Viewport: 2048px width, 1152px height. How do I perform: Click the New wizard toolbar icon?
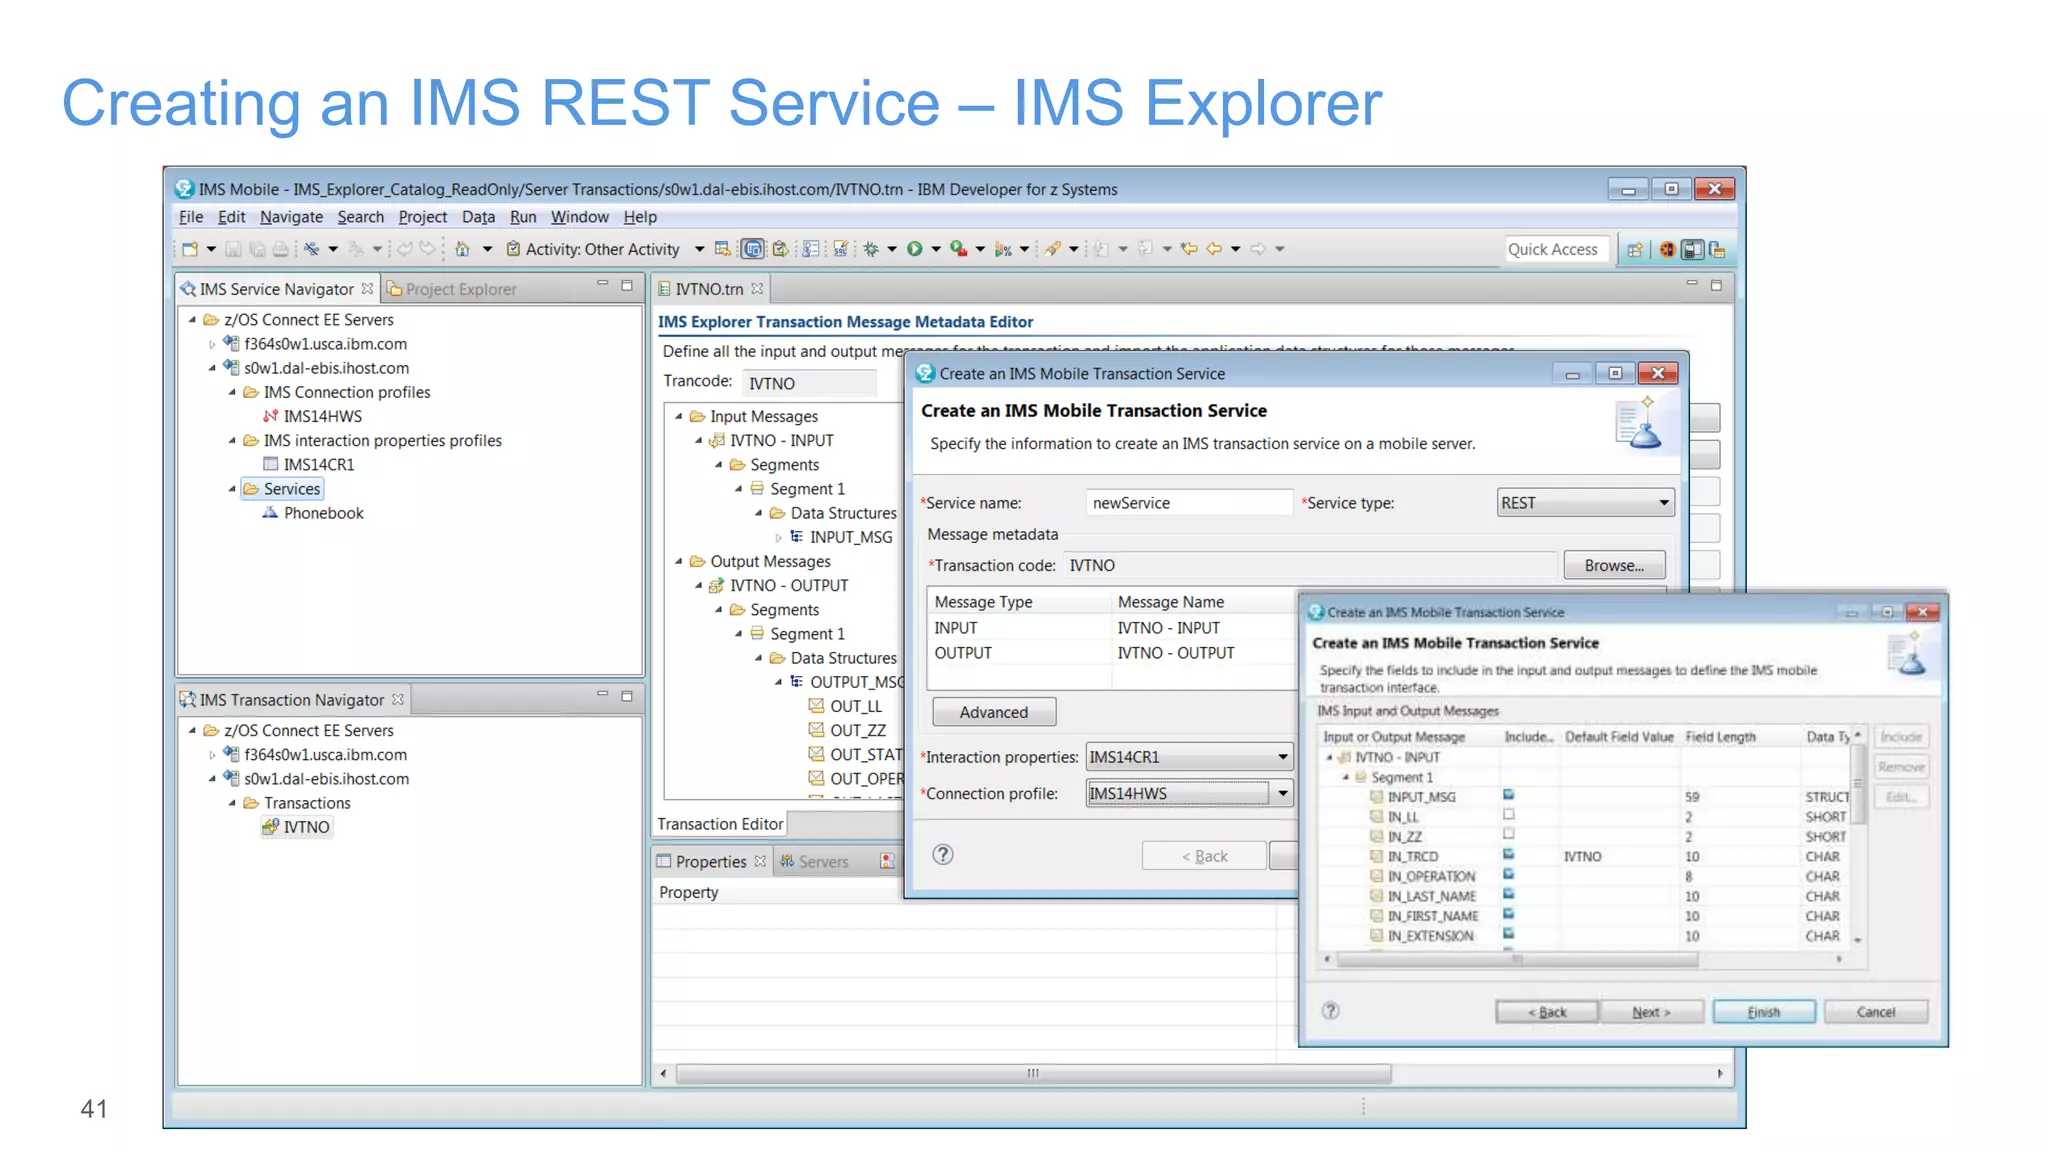coord(189,249)
